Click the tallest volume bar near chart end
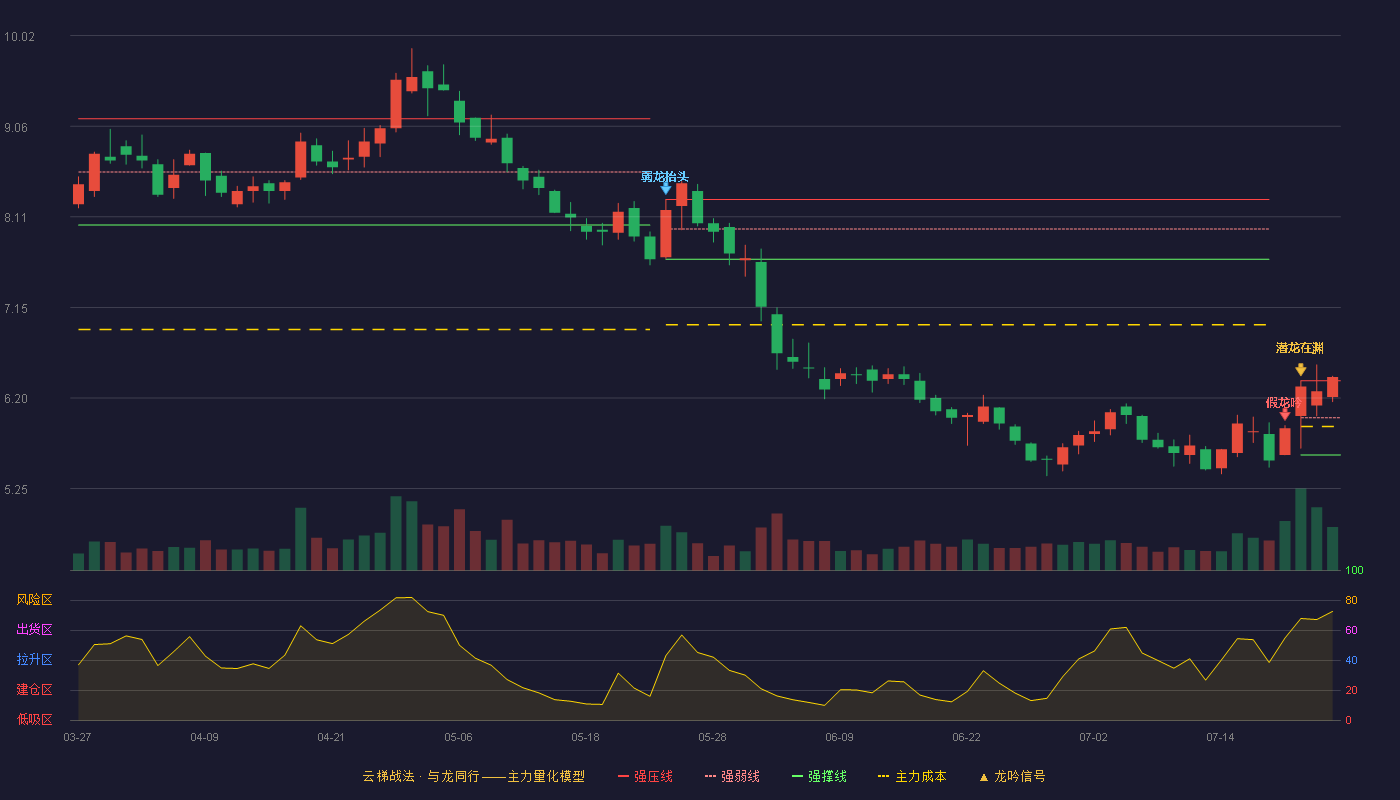1400x800 pixels. tap(1300, 529)
